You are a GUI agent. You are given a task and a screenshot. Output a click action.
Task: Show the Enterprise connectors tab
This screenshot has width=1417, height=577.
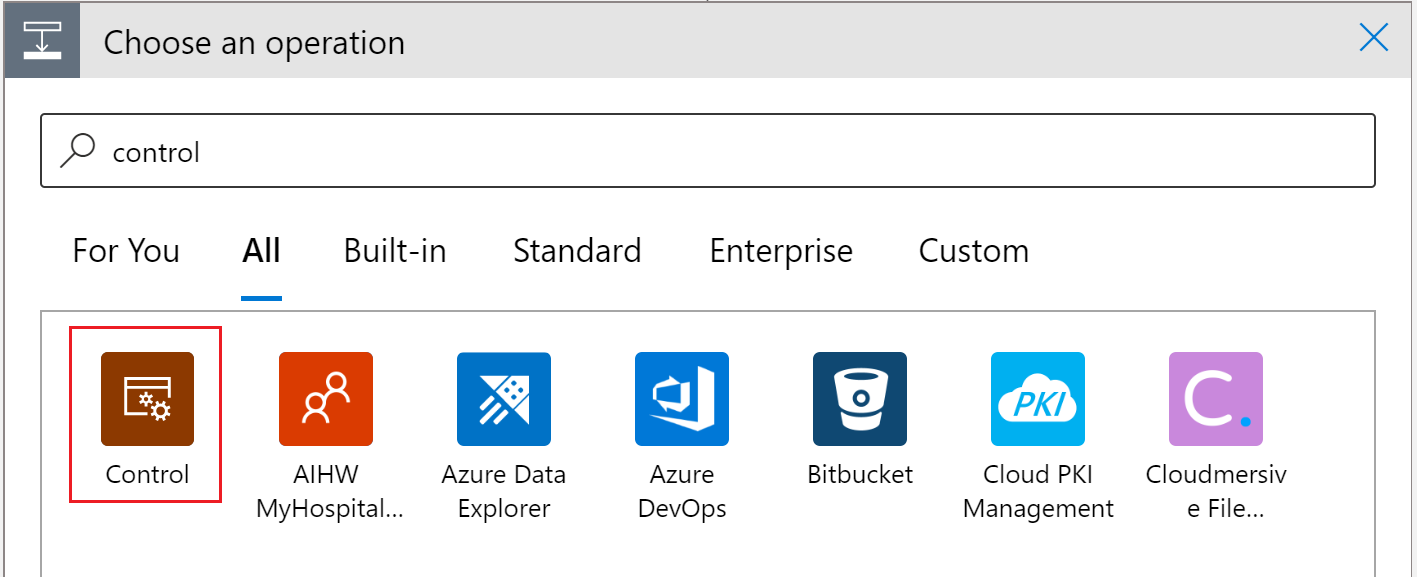pyautogui.click(x=781, y=251)
